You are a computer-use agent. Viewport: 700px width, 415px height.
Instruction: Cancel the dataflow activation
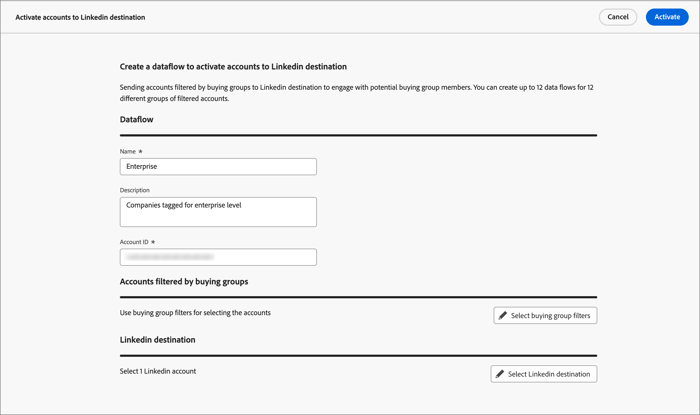tap(618, 17)
